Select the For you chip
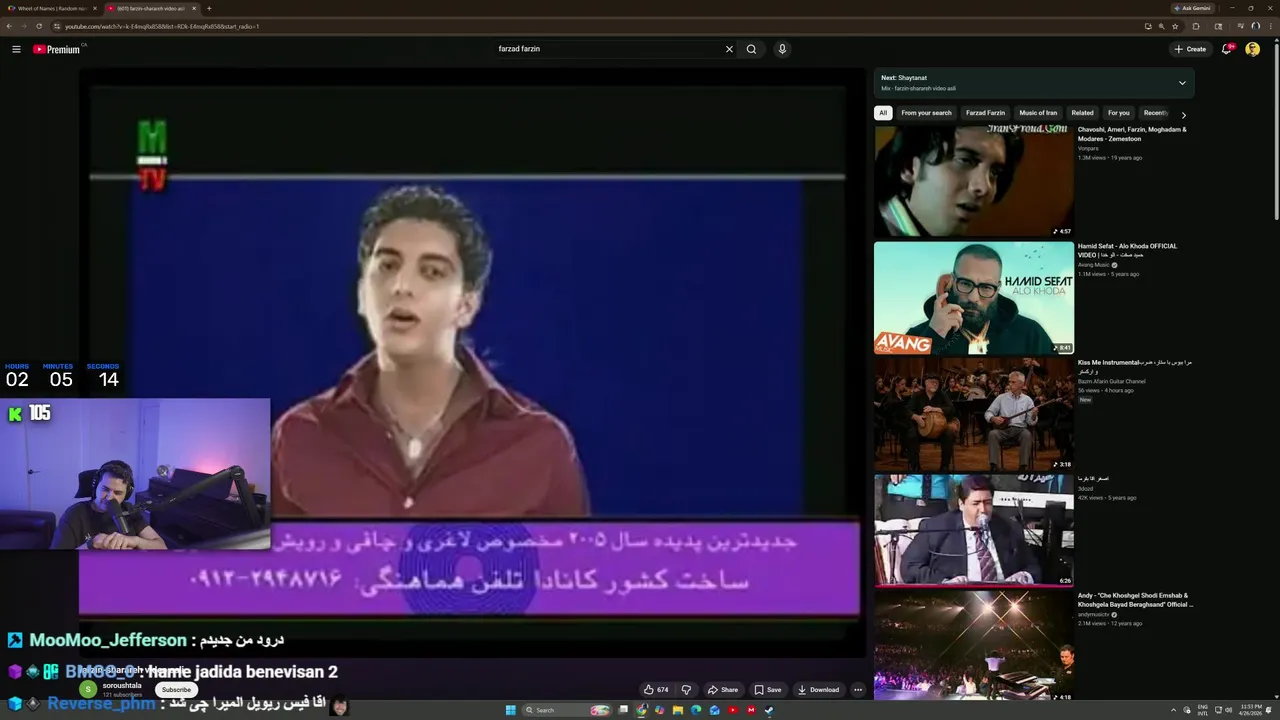Image resolution: width=1280 pixels, height=720 pixels. coord(1118,113)
